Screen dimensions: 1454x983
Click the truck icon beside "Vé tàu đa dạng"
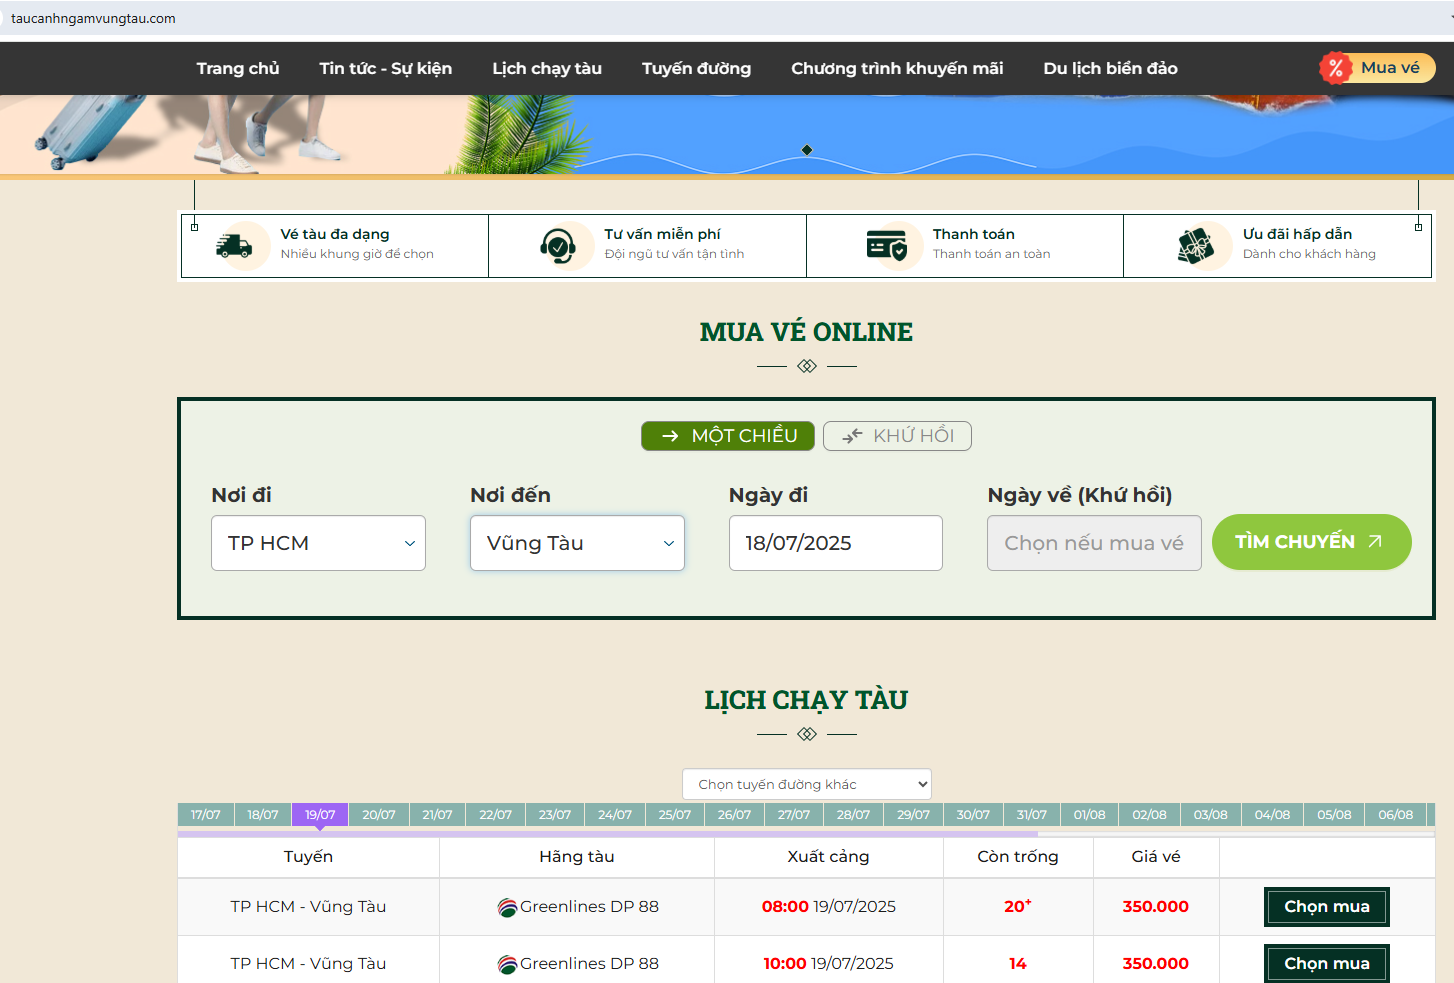pos(237,245)
